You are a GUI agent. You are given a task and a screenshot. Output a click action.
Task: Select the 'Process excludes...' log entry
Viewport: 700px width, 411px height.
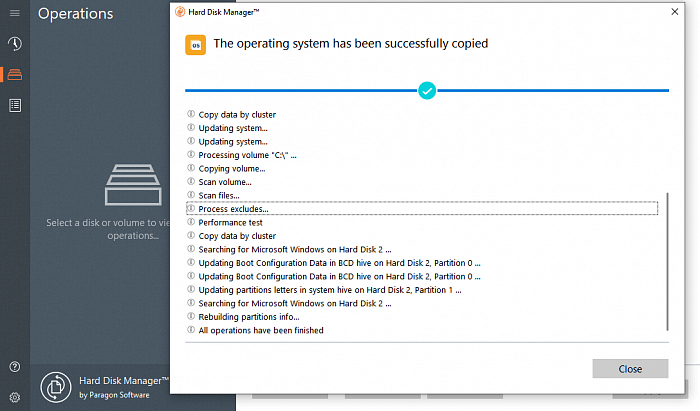point(233,208)
